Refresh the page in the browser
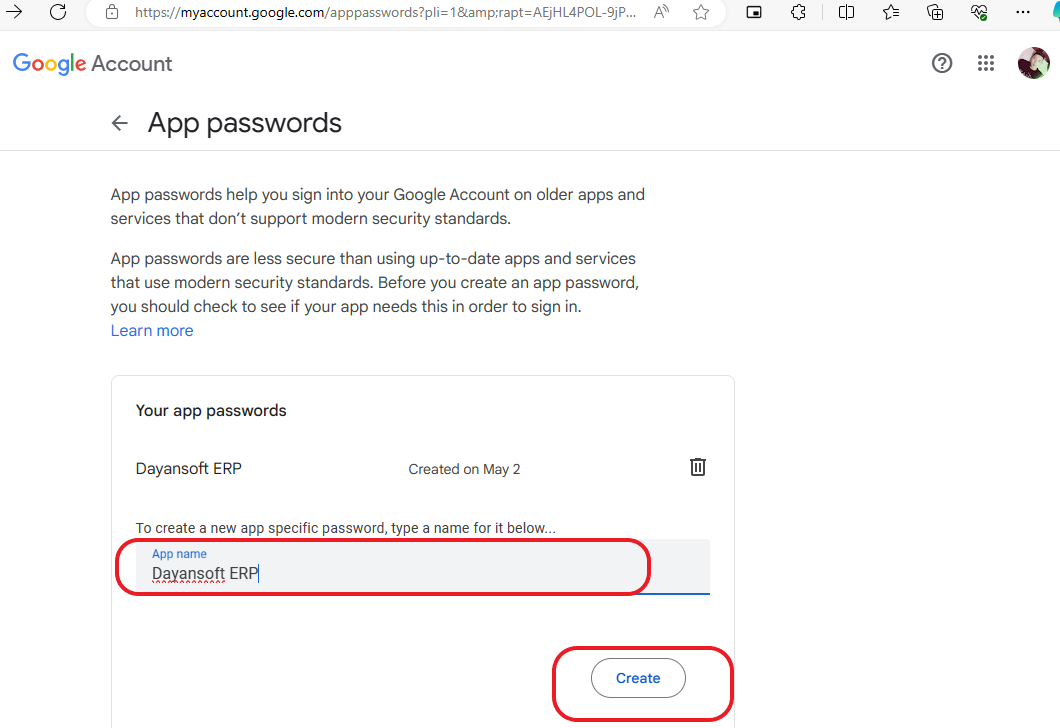 pos(58,12)
